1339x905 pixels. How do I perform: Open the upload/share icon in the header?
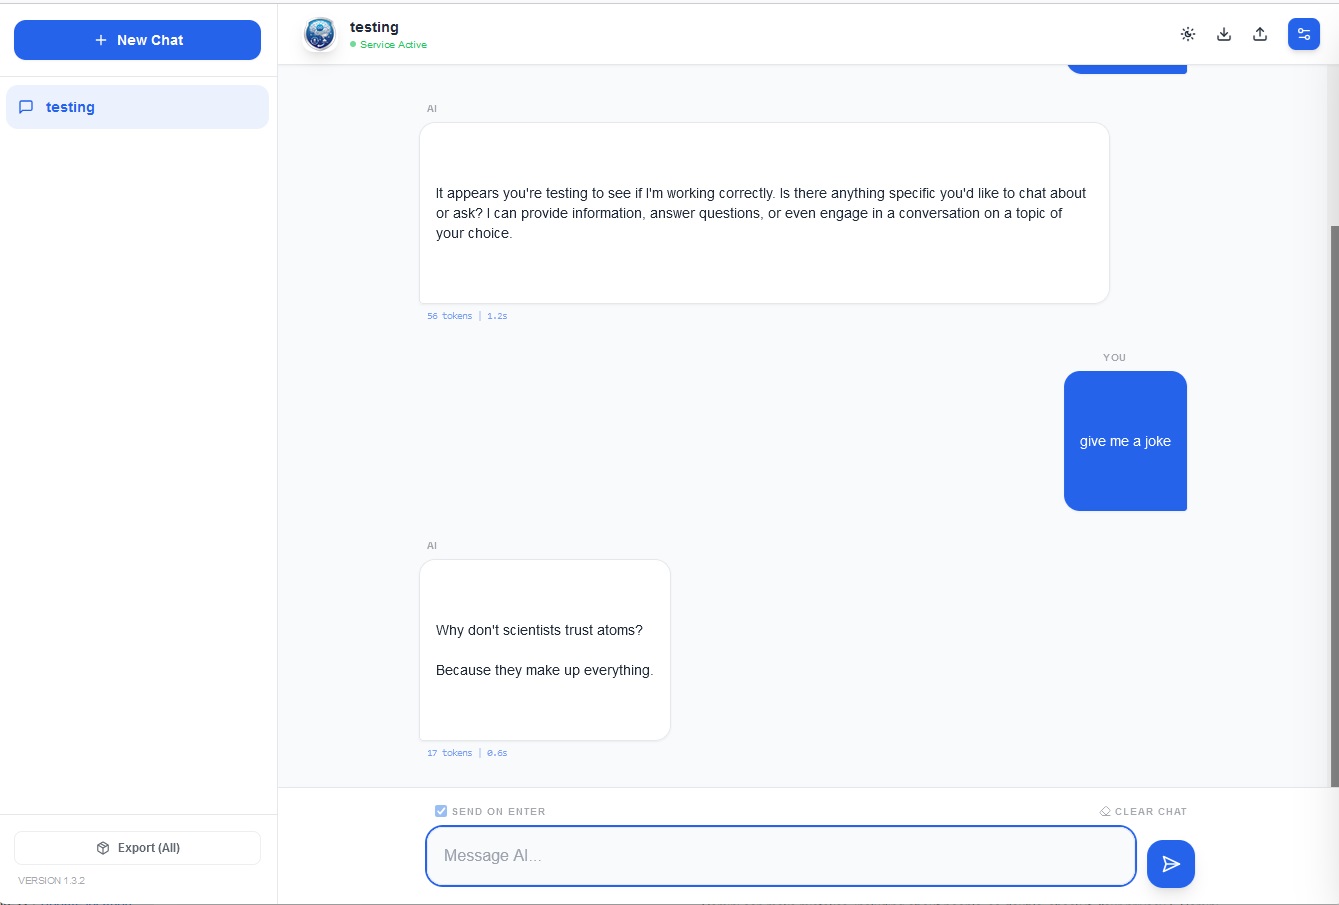click(1260, 33)
